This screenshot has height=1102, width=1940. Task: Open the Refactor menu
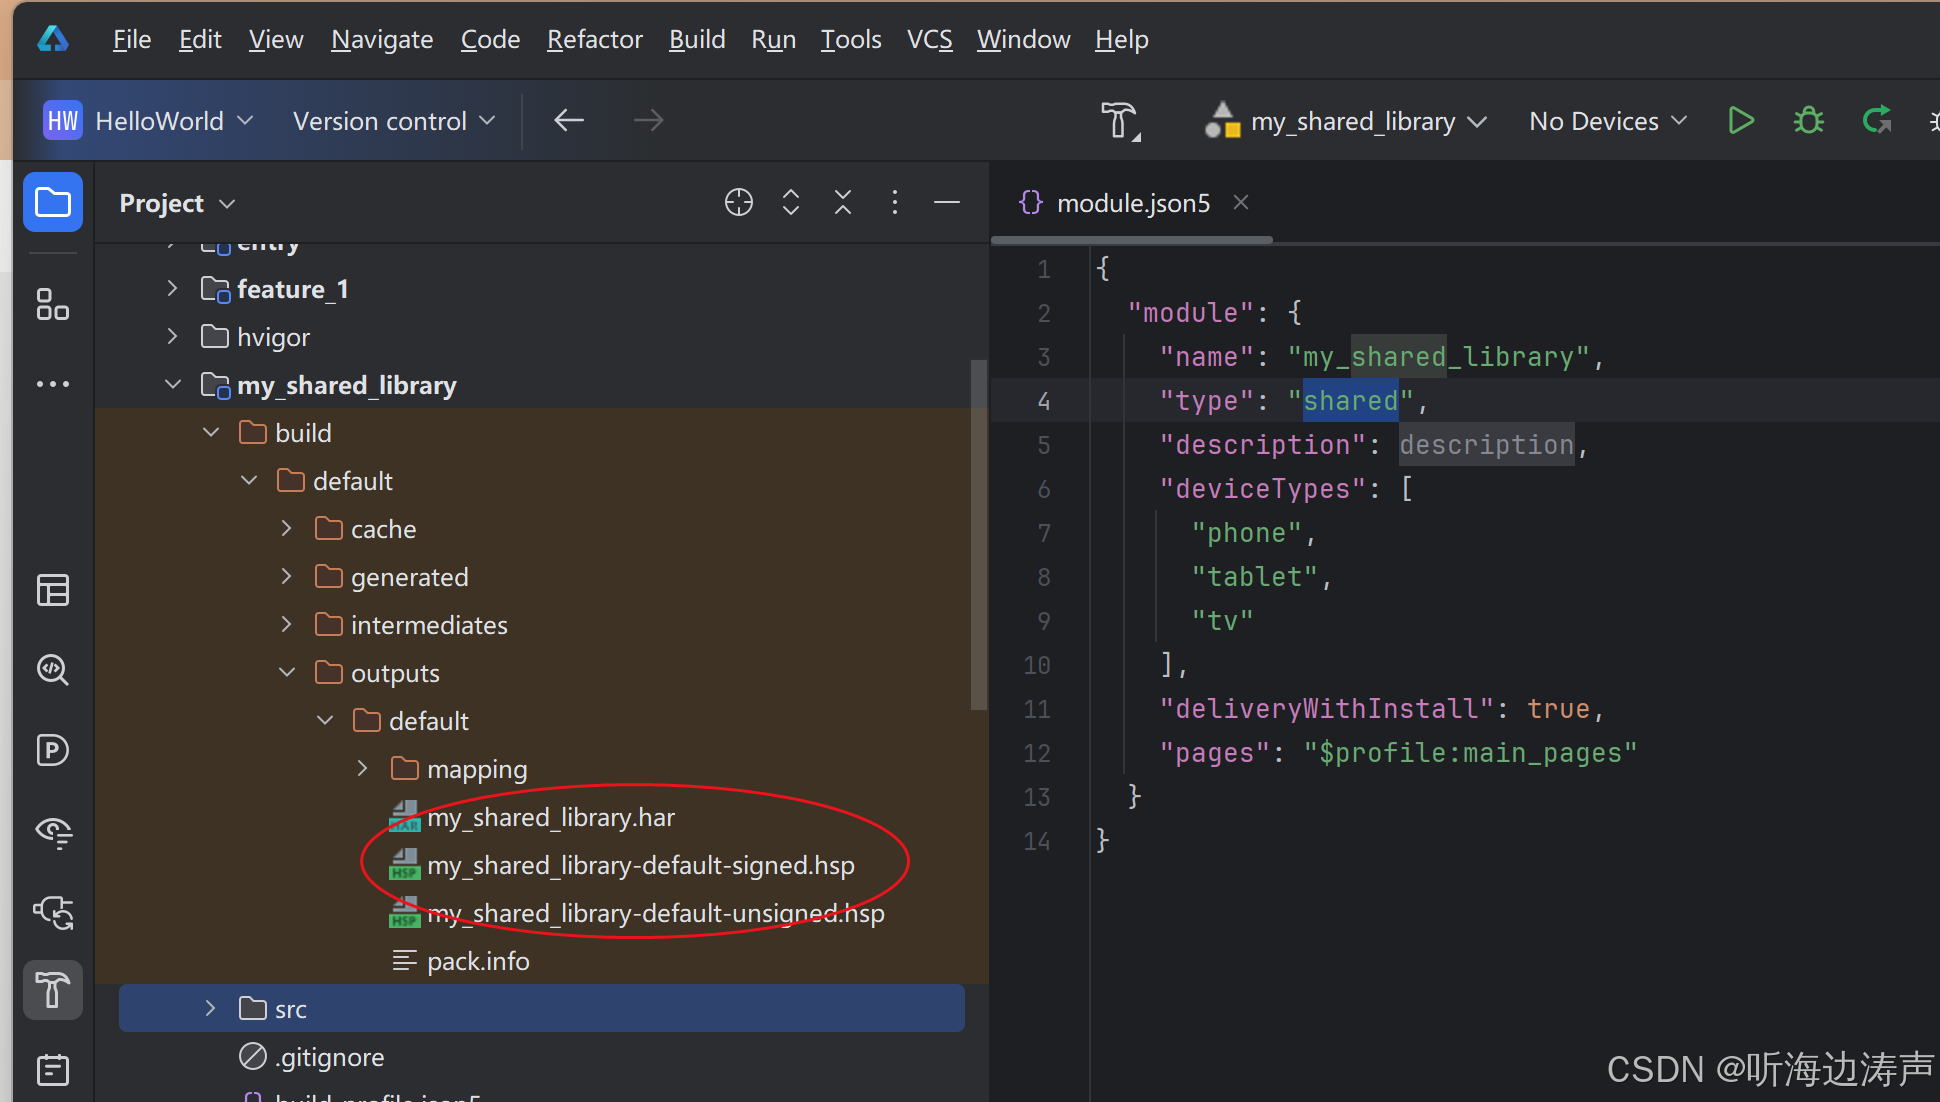click(x=595, y=39)
